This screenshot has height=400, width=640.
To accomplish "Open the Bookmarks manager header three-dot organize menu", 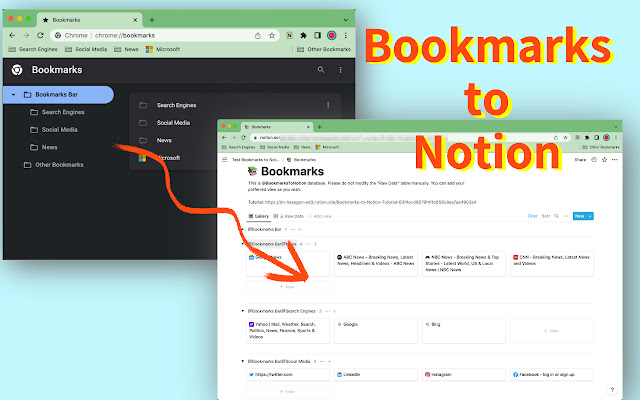I will click(340, 70).
